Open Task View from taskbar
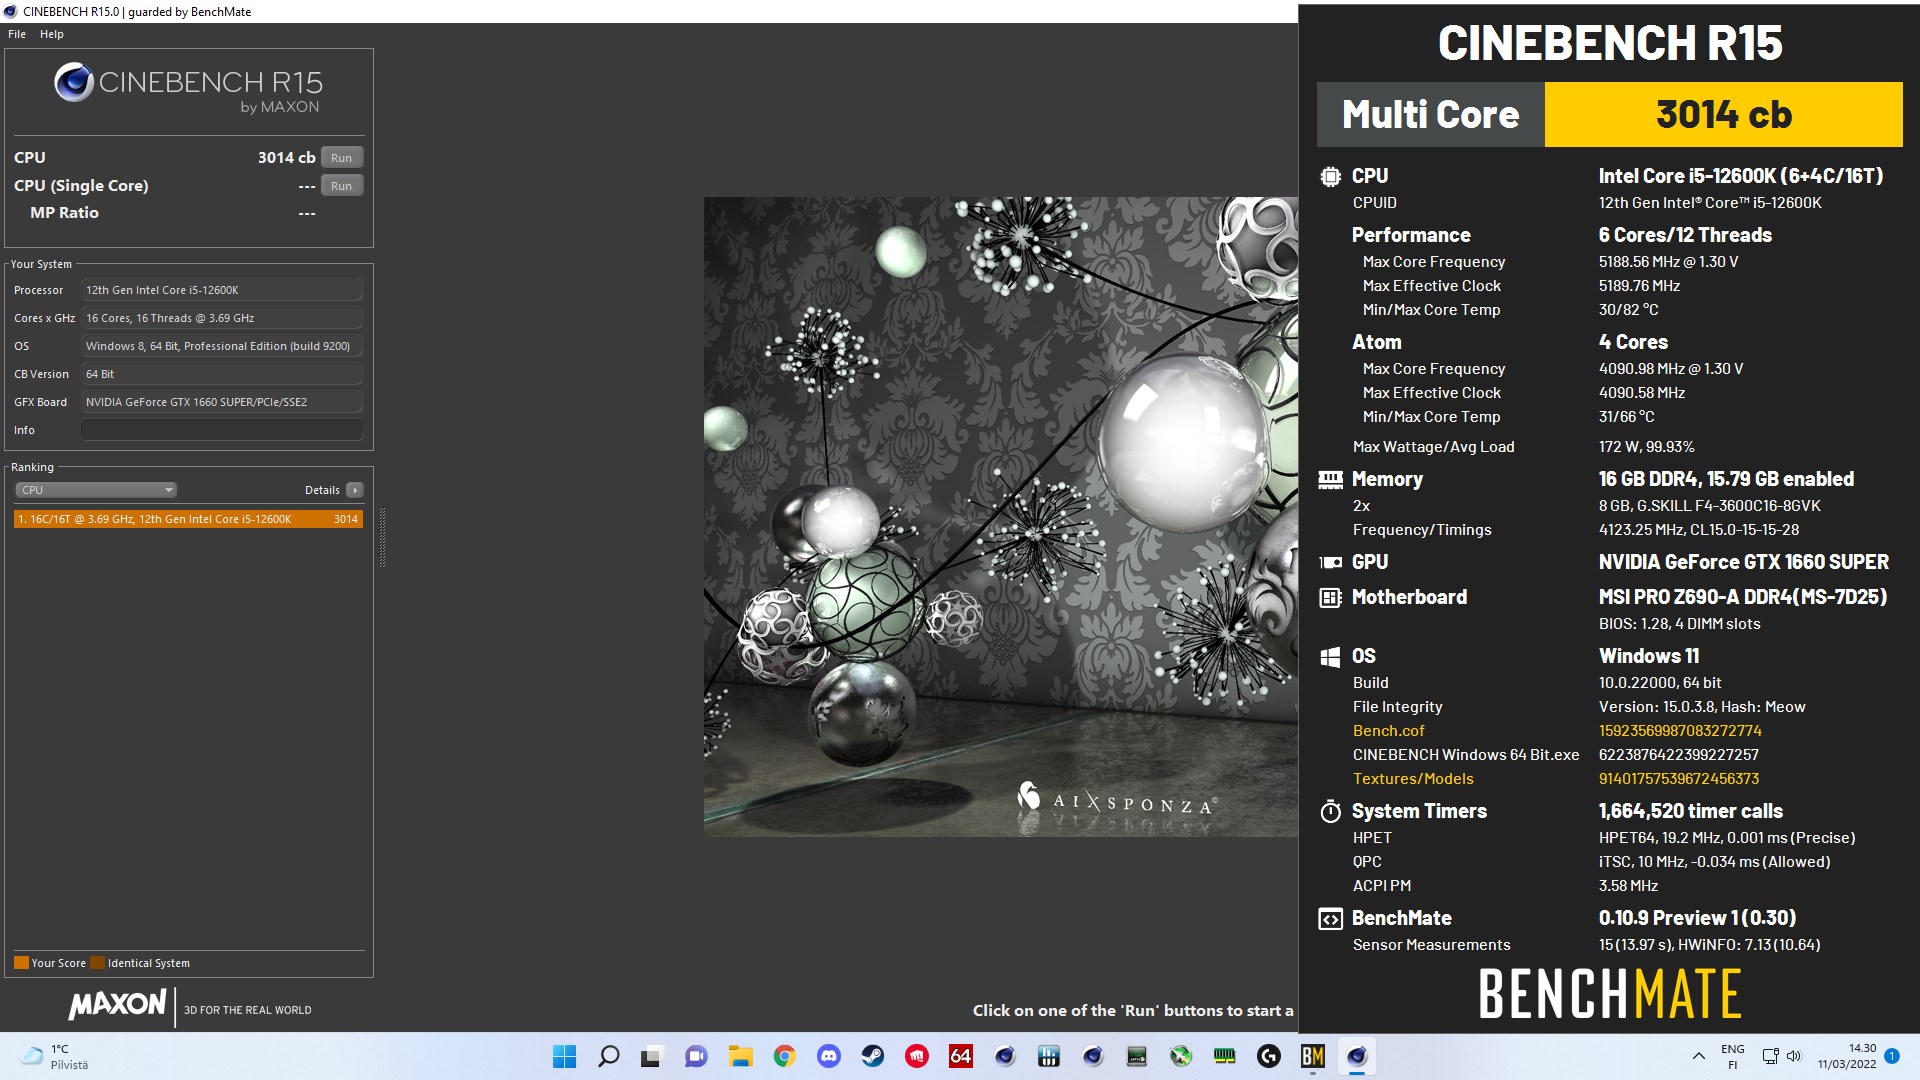Viewport: 1920px width, 1080px height. click(652, 1056)
